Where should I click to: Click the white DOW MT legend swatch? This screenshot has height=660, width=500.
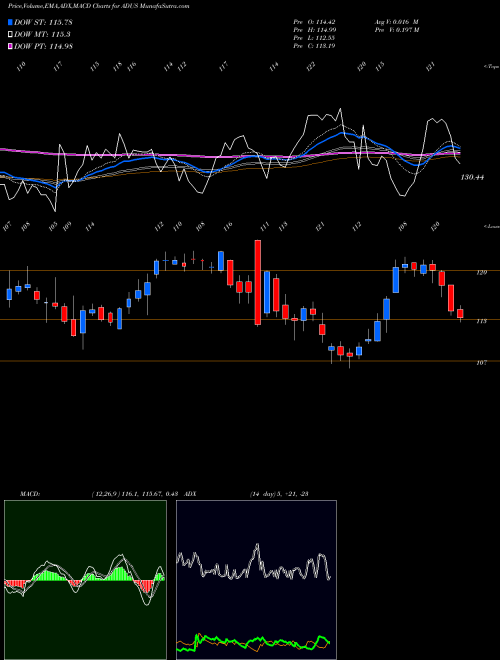pyautogui.click(x=10, y=35)
